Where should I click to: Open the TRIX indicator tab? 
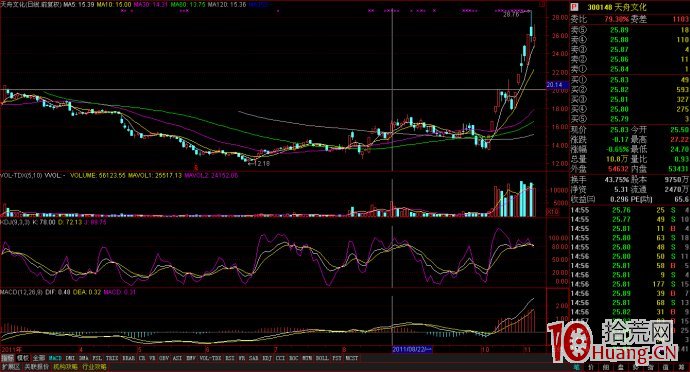[x=112, y=358]
